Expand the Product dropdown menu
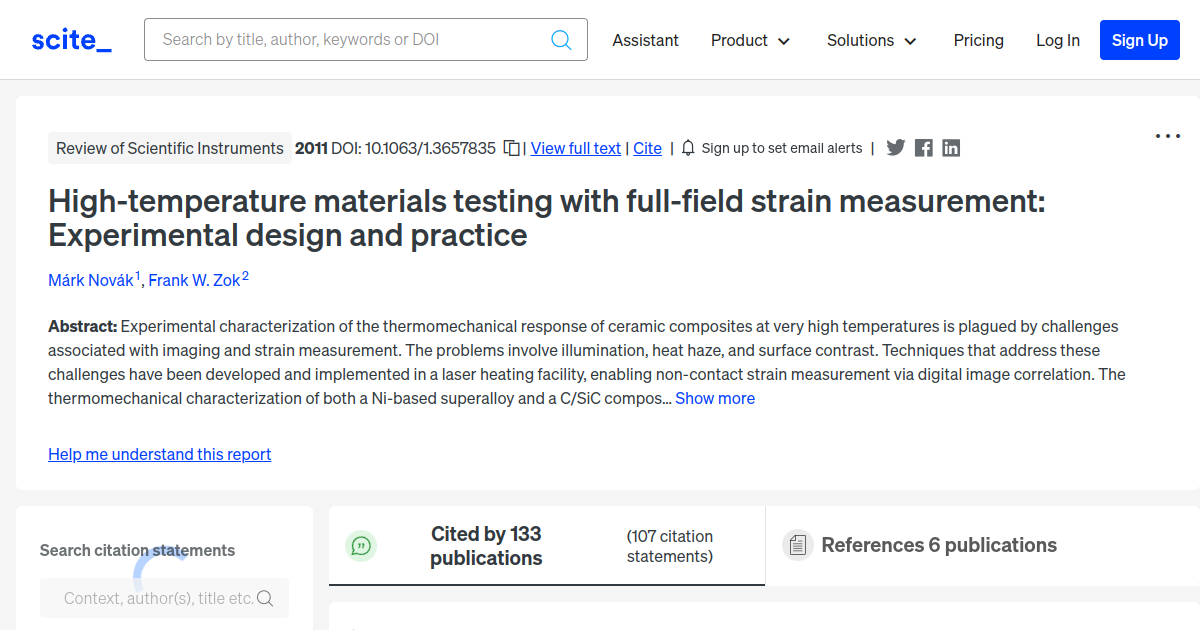Image resolution: width=1200 pixels, height=630 pixels. pyautogui.click(x=751, y=40)
